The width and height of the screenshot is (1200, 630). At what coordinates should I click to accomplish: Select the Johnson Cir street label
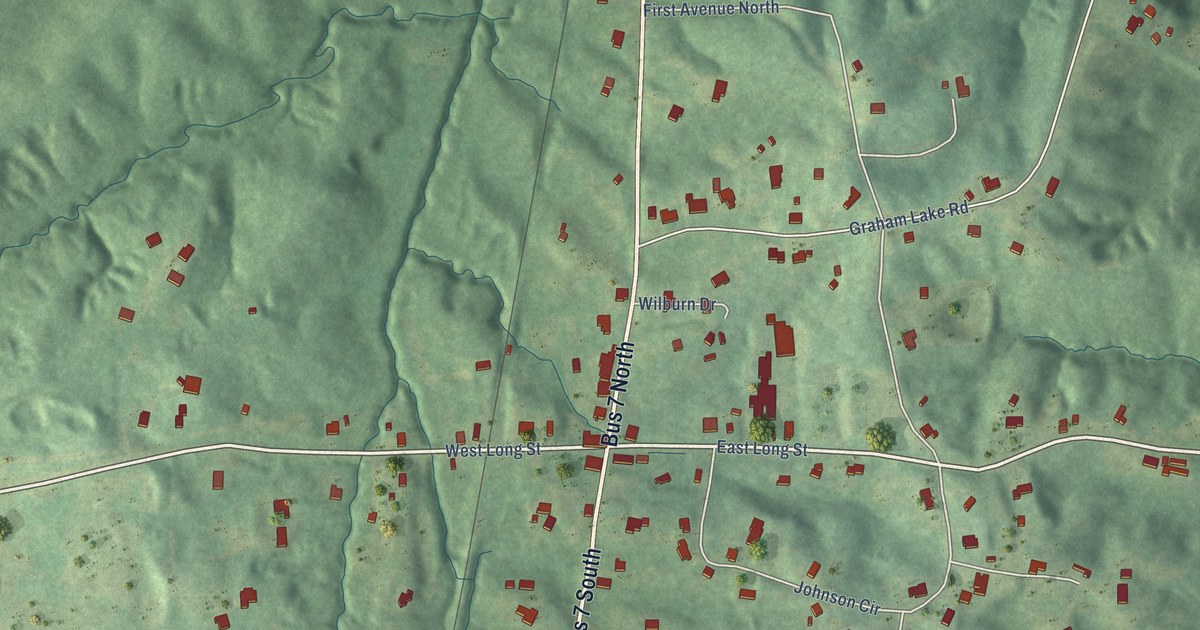coord(839,597)
